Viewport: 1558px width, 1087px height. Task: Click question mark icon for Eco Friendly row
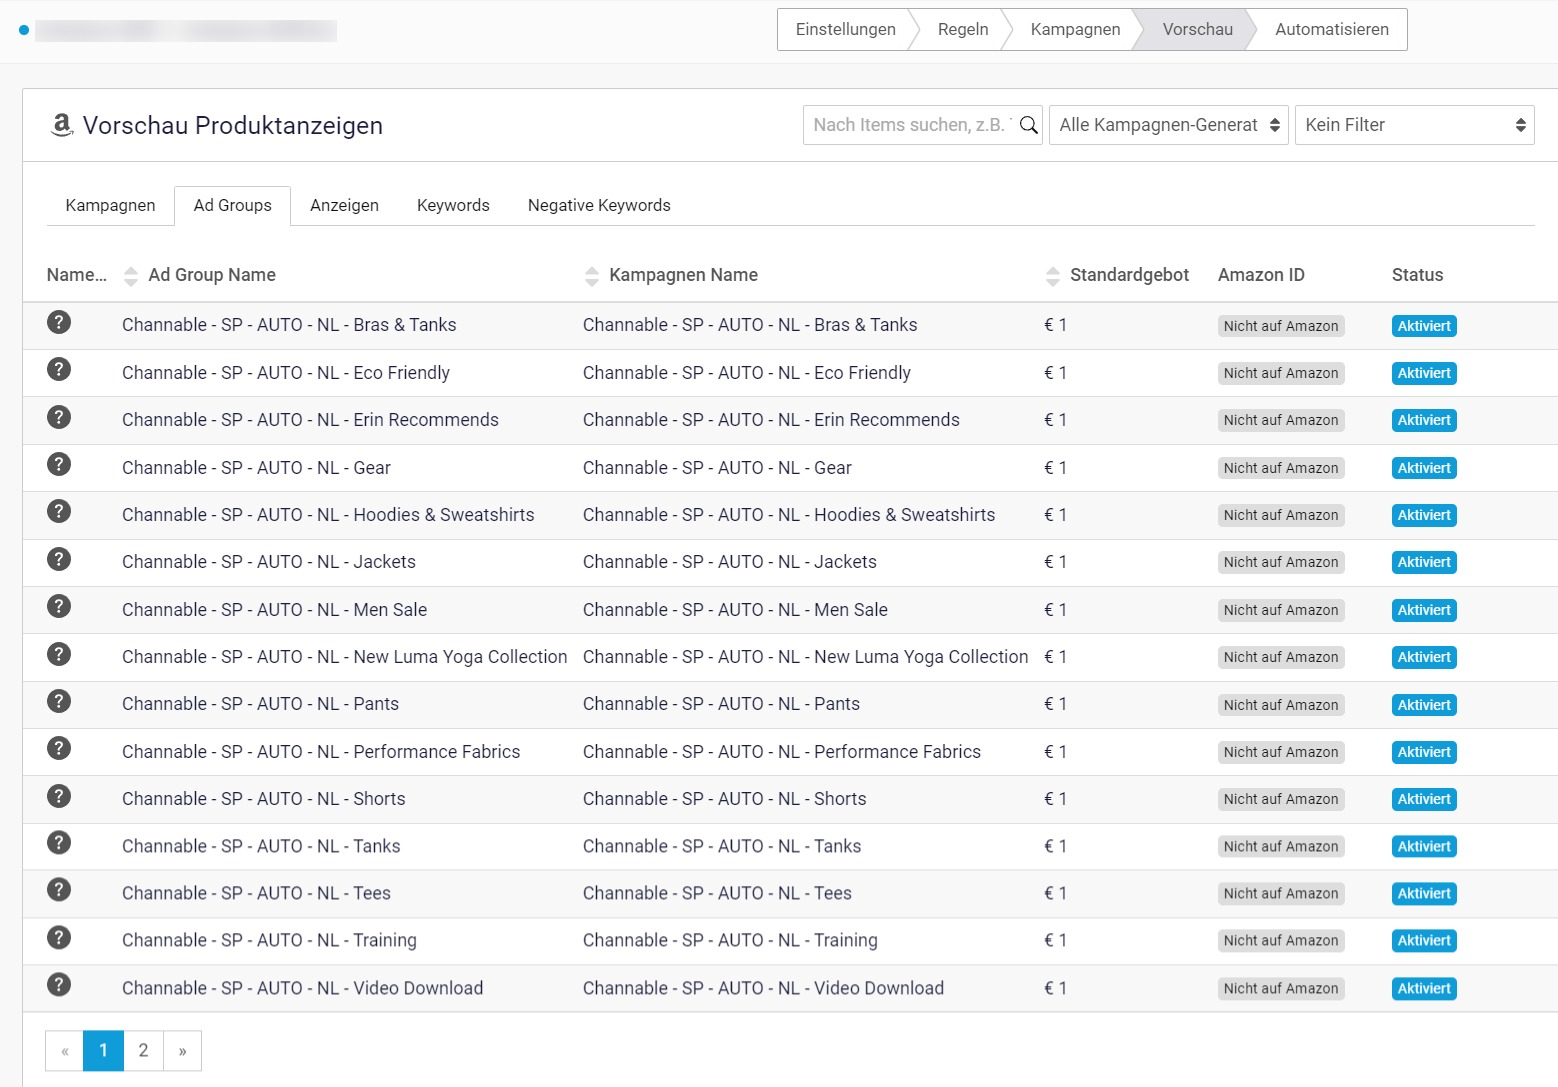[x=59, y=369]
